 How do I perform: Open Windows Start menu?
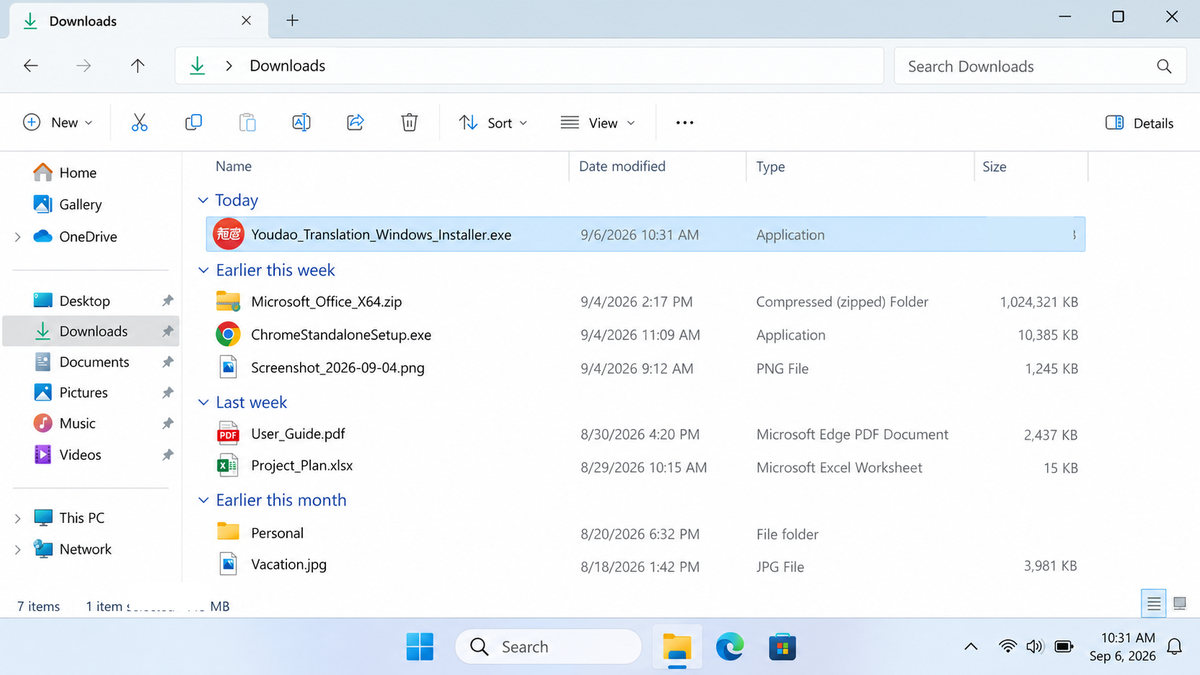click(x=420, y=647)
